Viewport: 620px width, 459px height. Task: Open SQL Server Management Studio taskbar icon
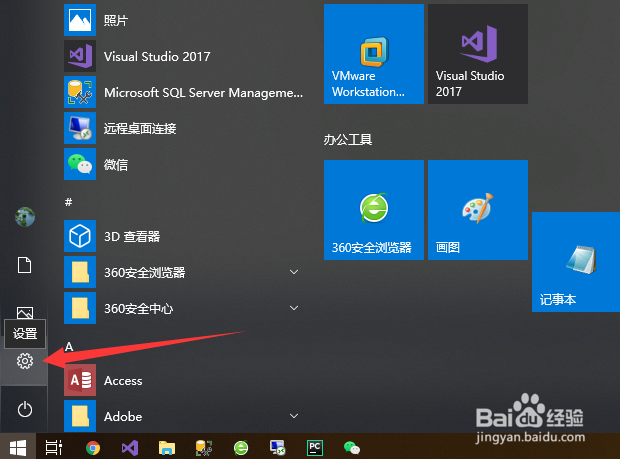coord(204,448)
